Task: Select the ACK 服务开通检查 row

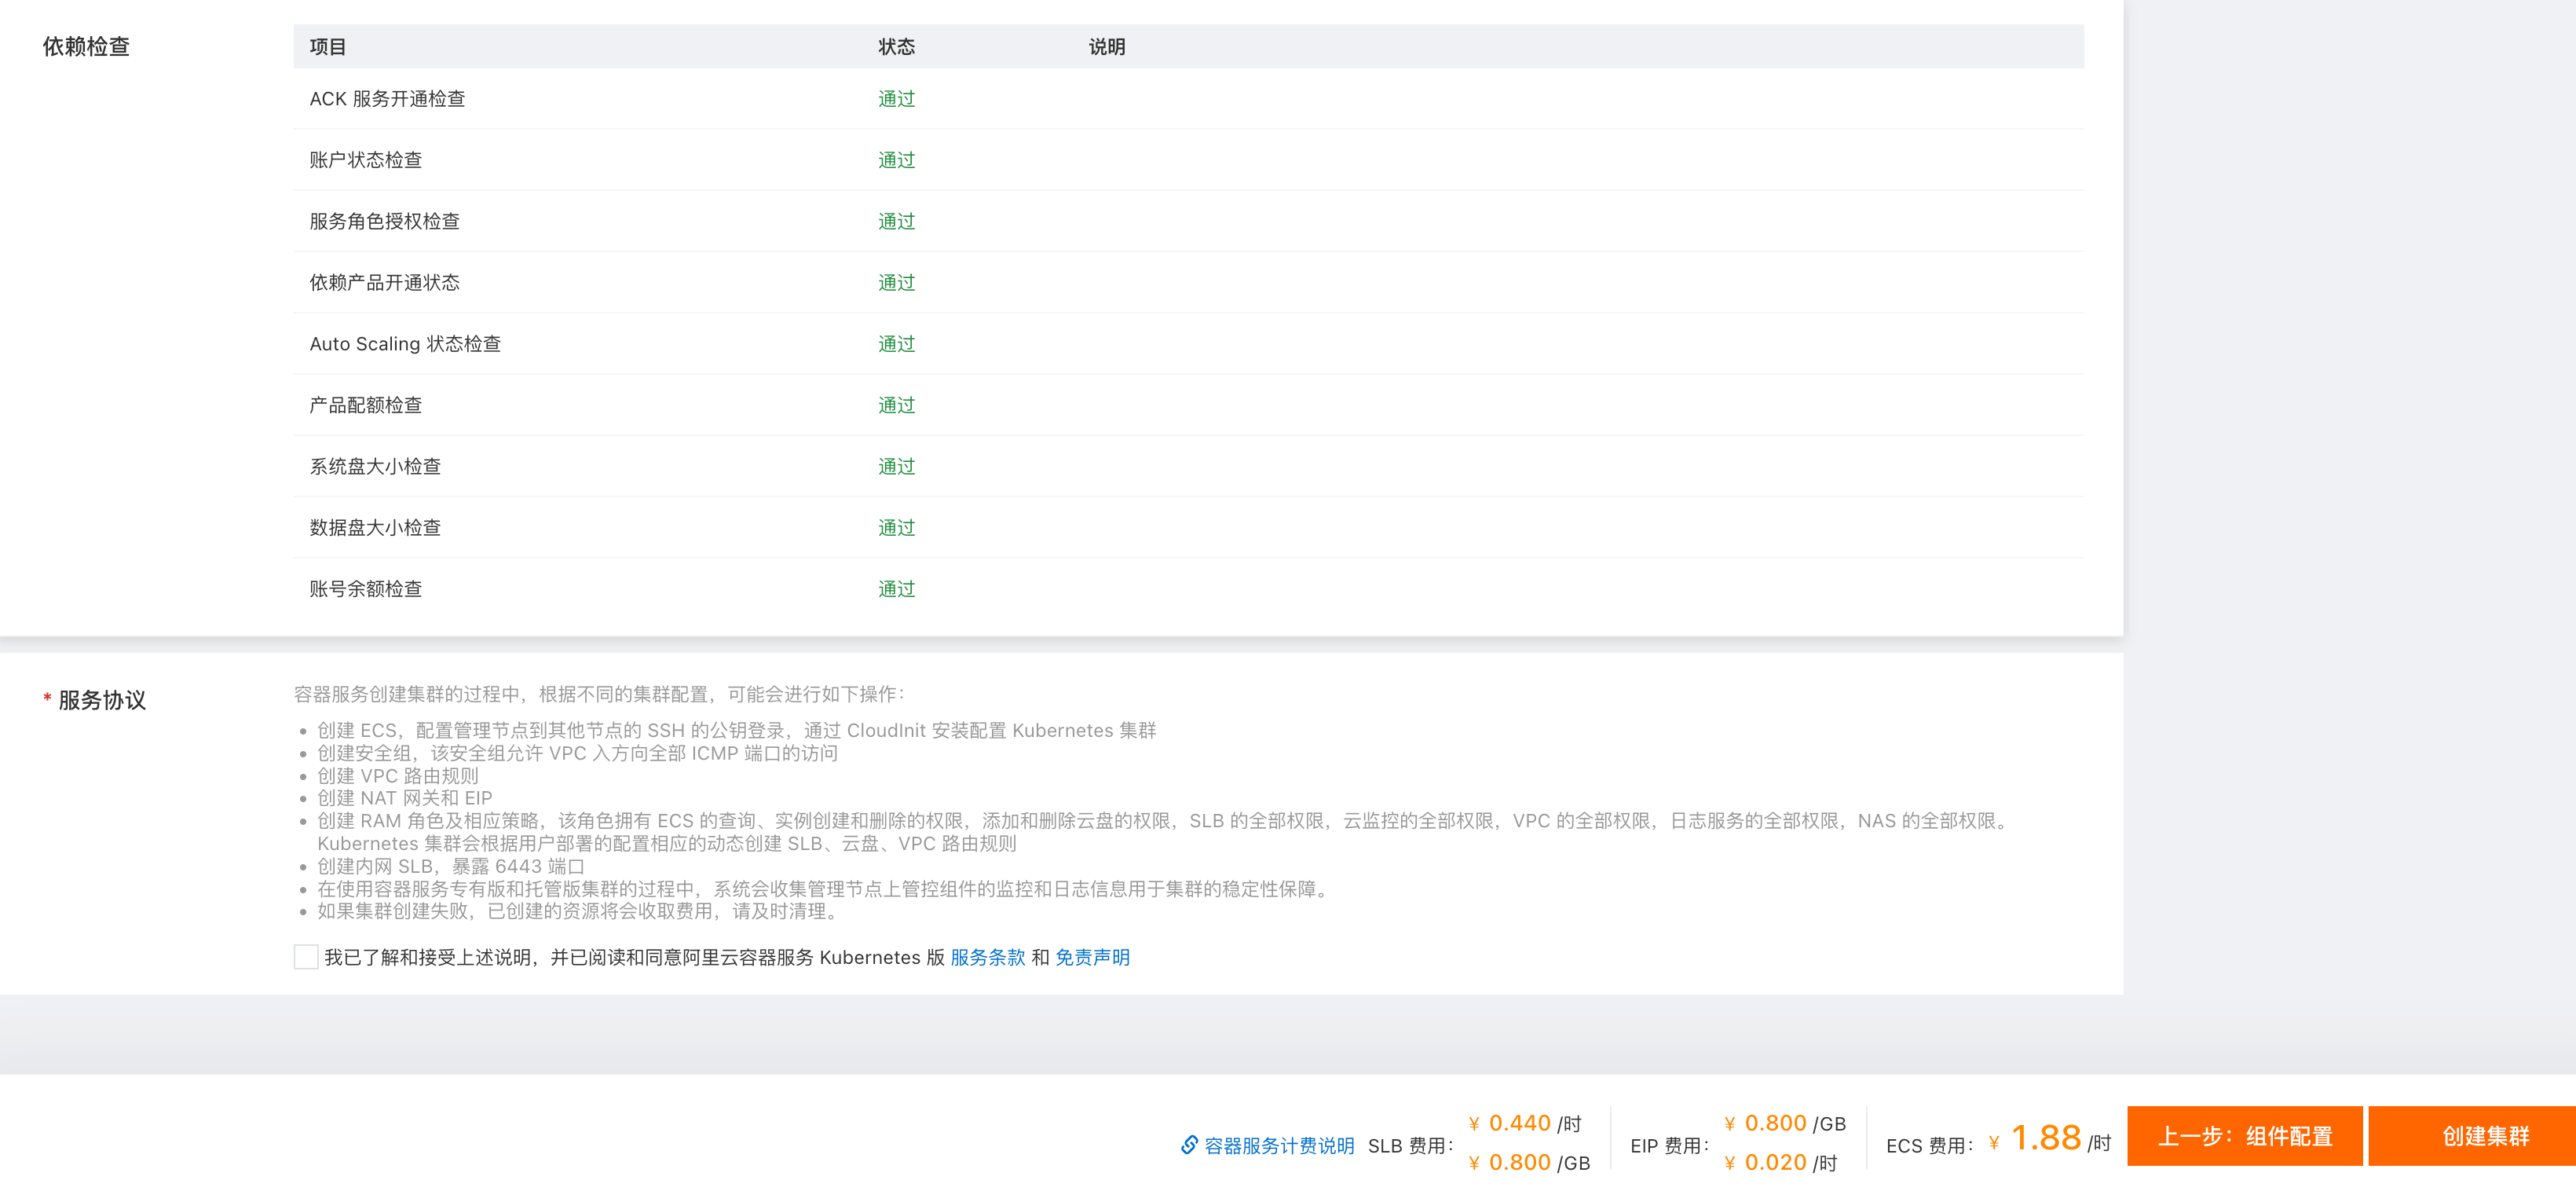Action: coord(387,99)
